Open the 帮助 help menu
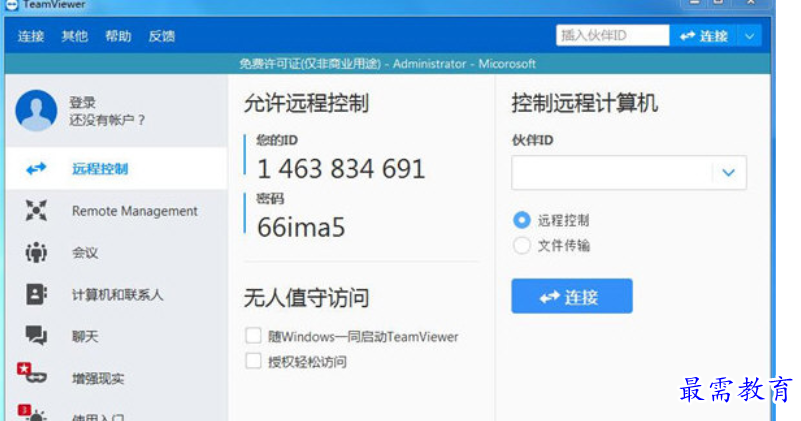This screenshot has width=801, height=421. pos(118,36)
